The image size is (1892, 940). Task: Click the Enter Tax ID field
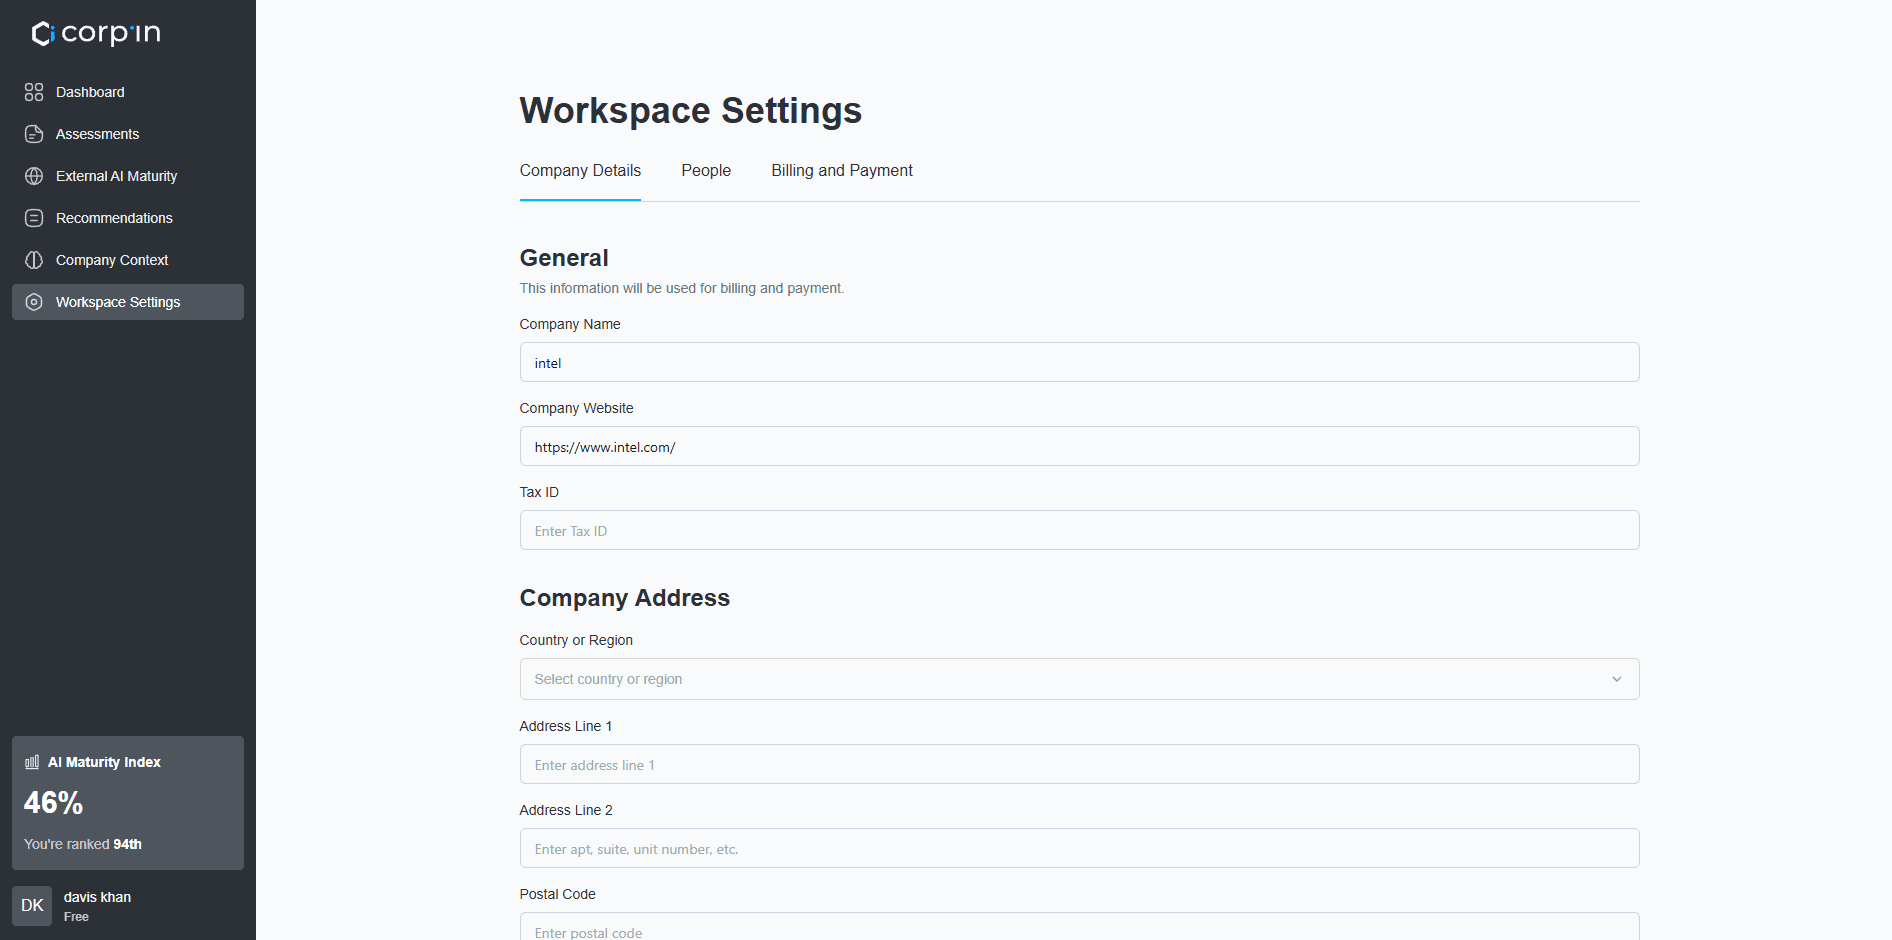click(1079, 530)
